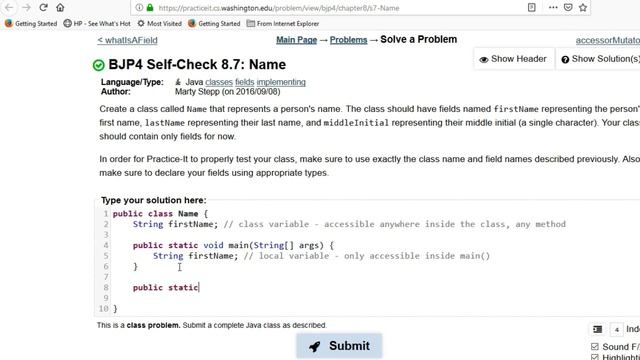This screenshot has height=360, width=640.
Task: Click the Java language icon
Action: coord(178,82)
